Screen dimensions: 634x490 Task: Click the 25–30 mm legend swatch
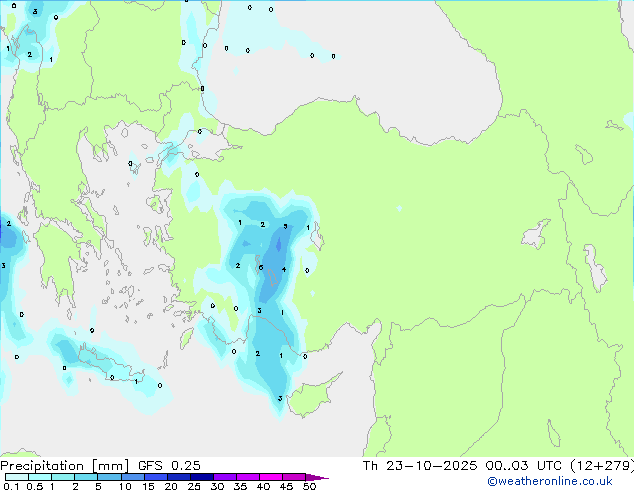201,477
